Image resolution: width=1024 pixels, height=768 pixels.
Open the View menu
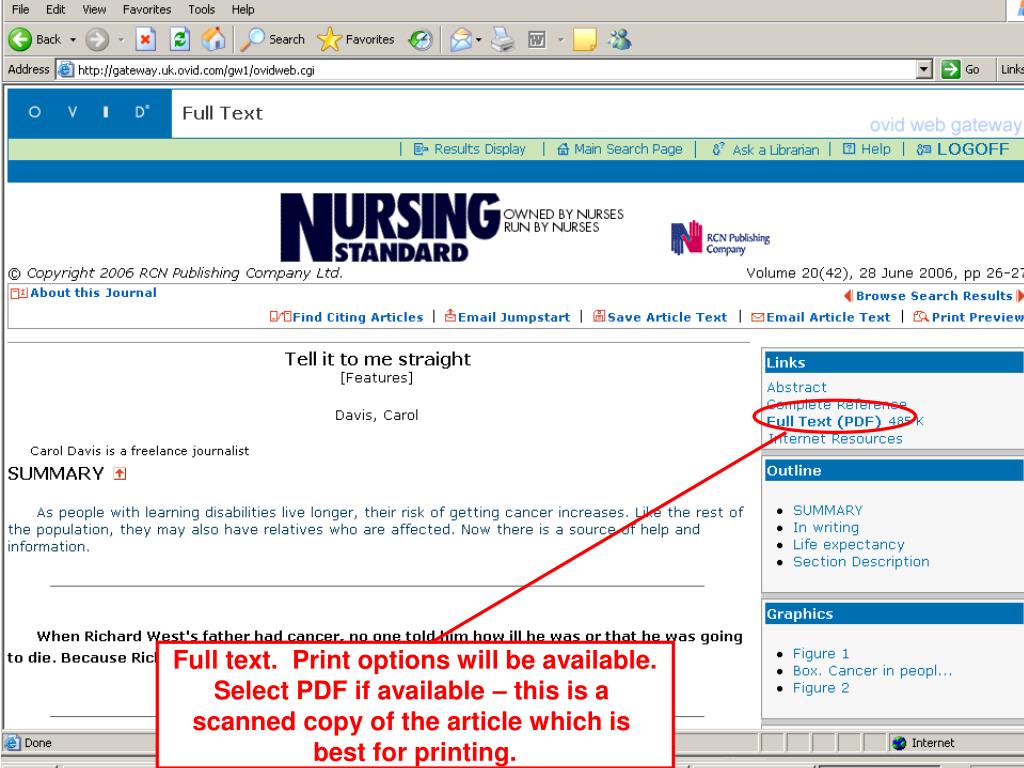(94, 9)
